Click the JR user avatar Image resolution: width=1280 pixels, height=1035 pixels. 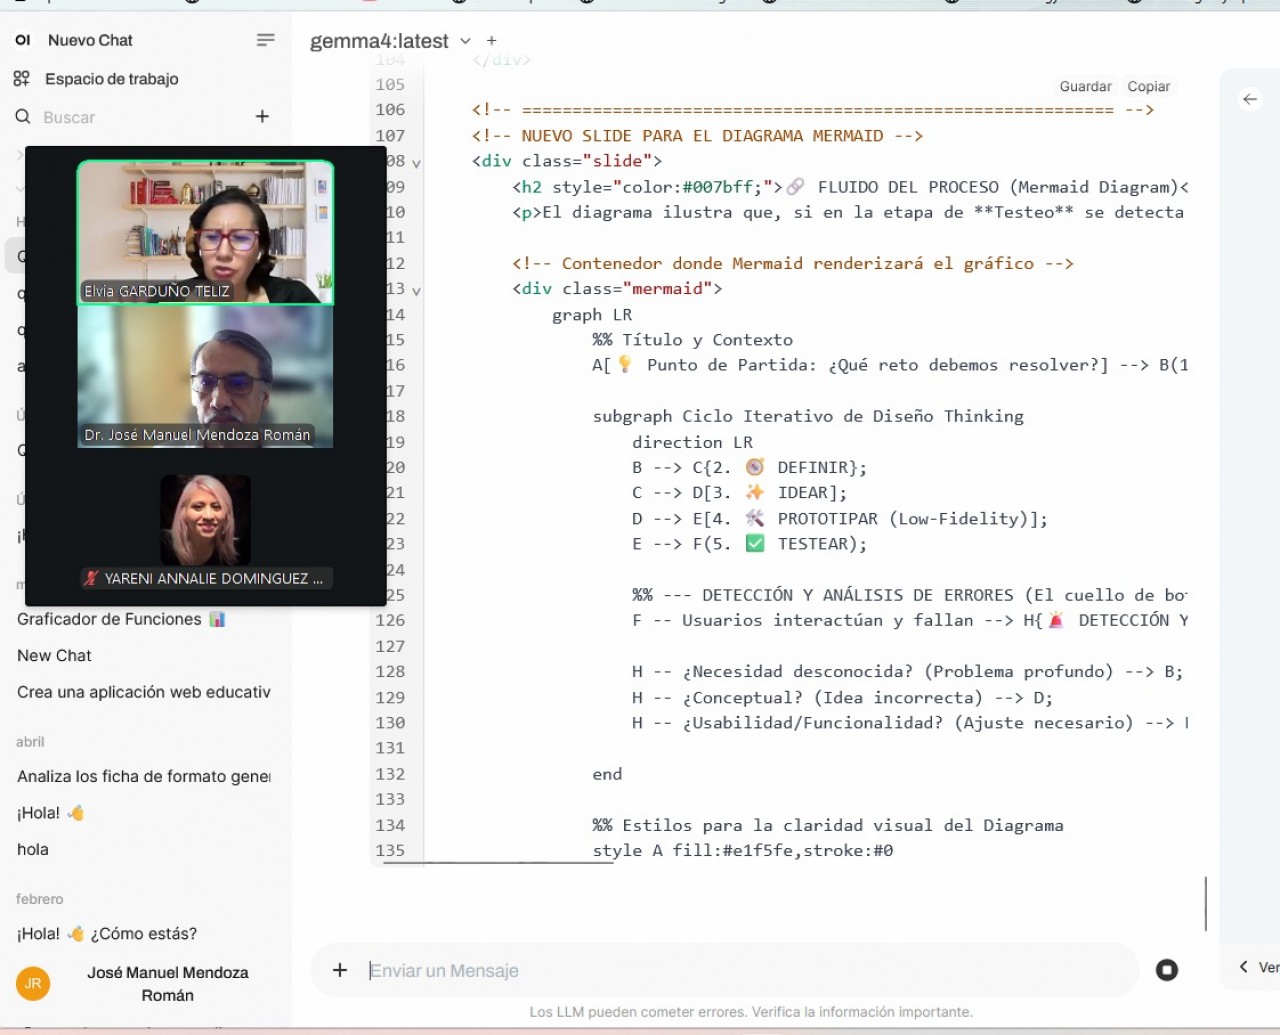coord(32,983)
